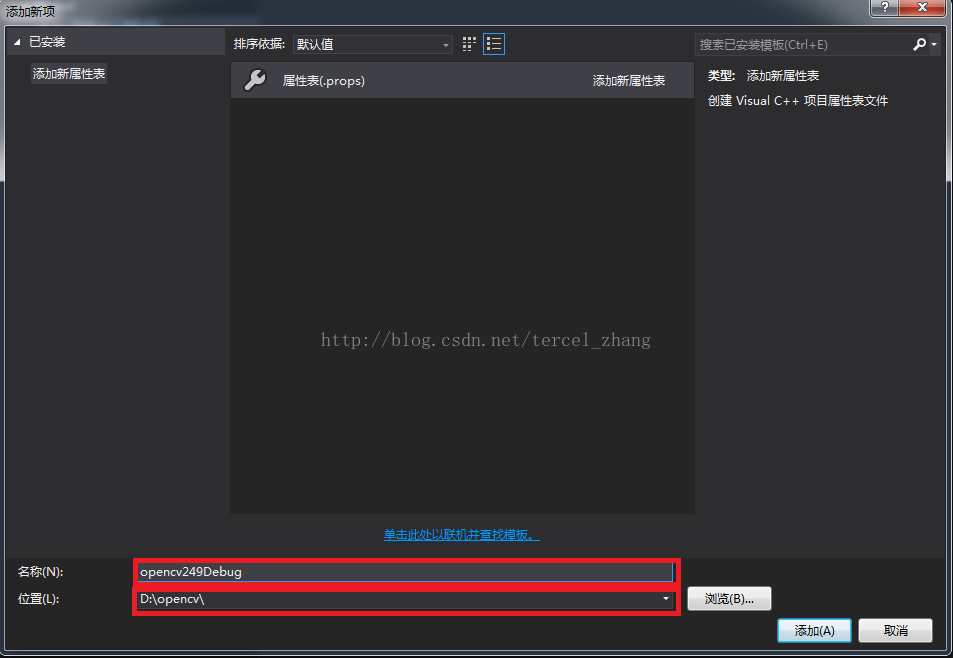Click the help question mark button
Screen dimensions: 953x658
886,7
